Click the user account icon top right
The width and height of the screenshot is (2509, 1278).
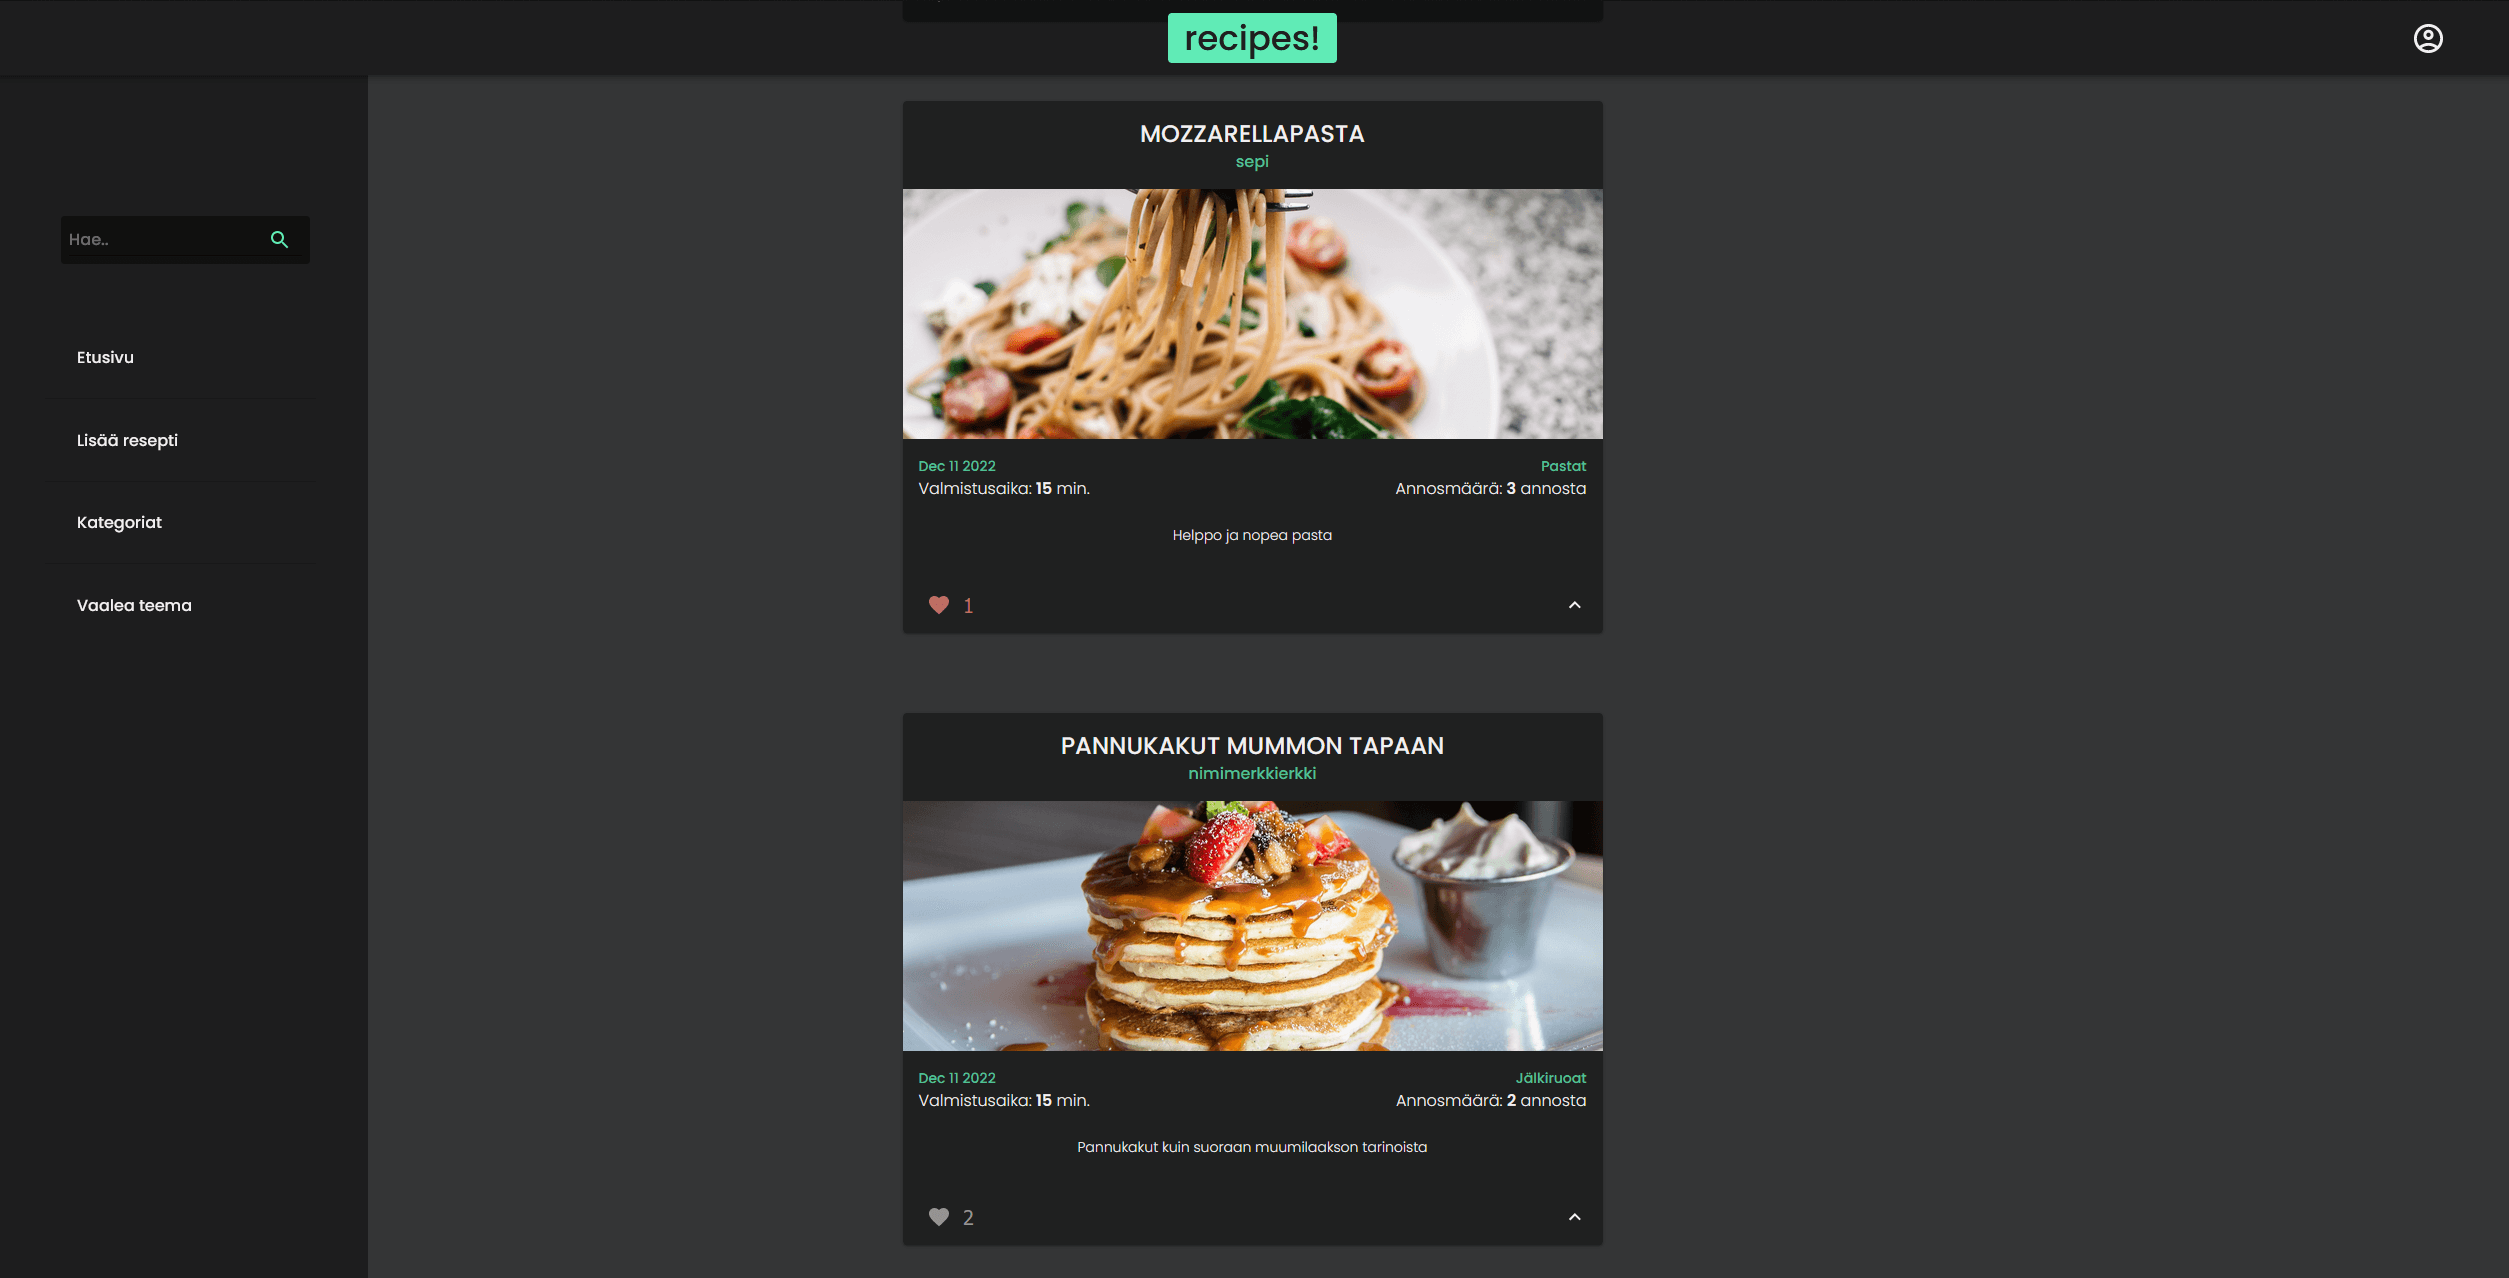point(2429,37)
